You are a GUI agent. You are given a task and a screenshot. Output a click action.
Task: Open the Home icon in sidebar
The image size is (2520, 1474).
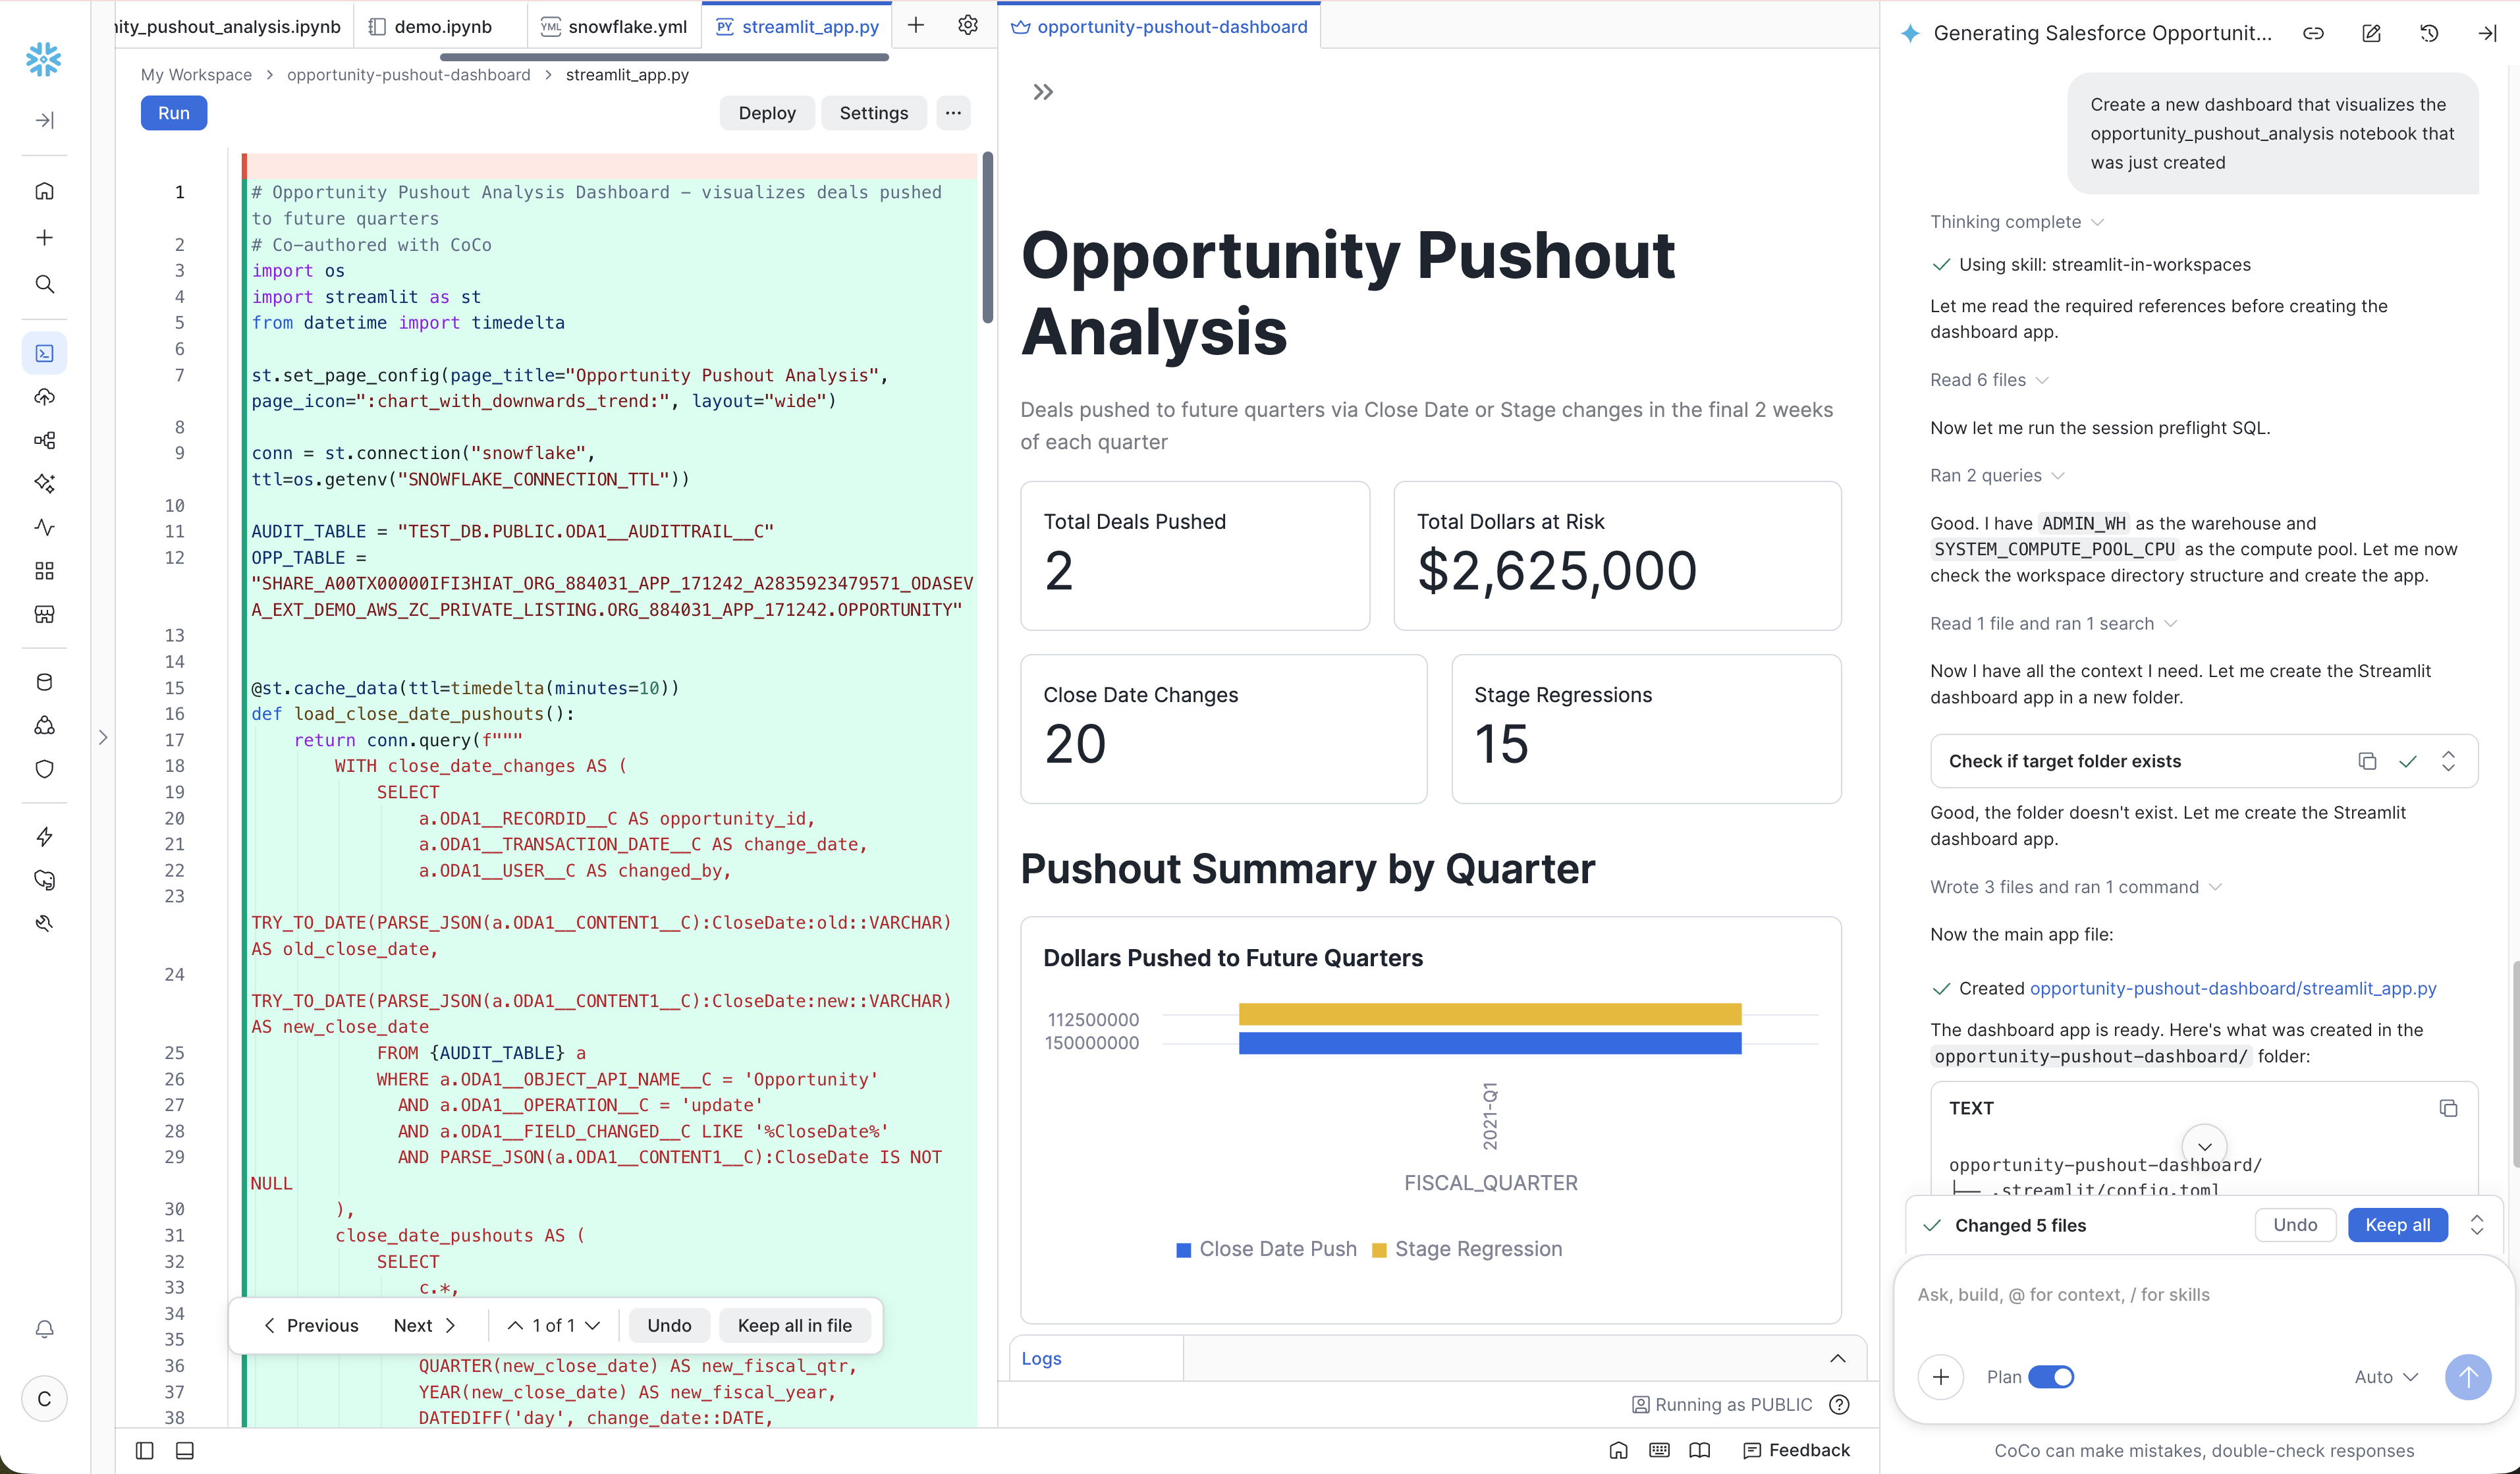[44, 190]
